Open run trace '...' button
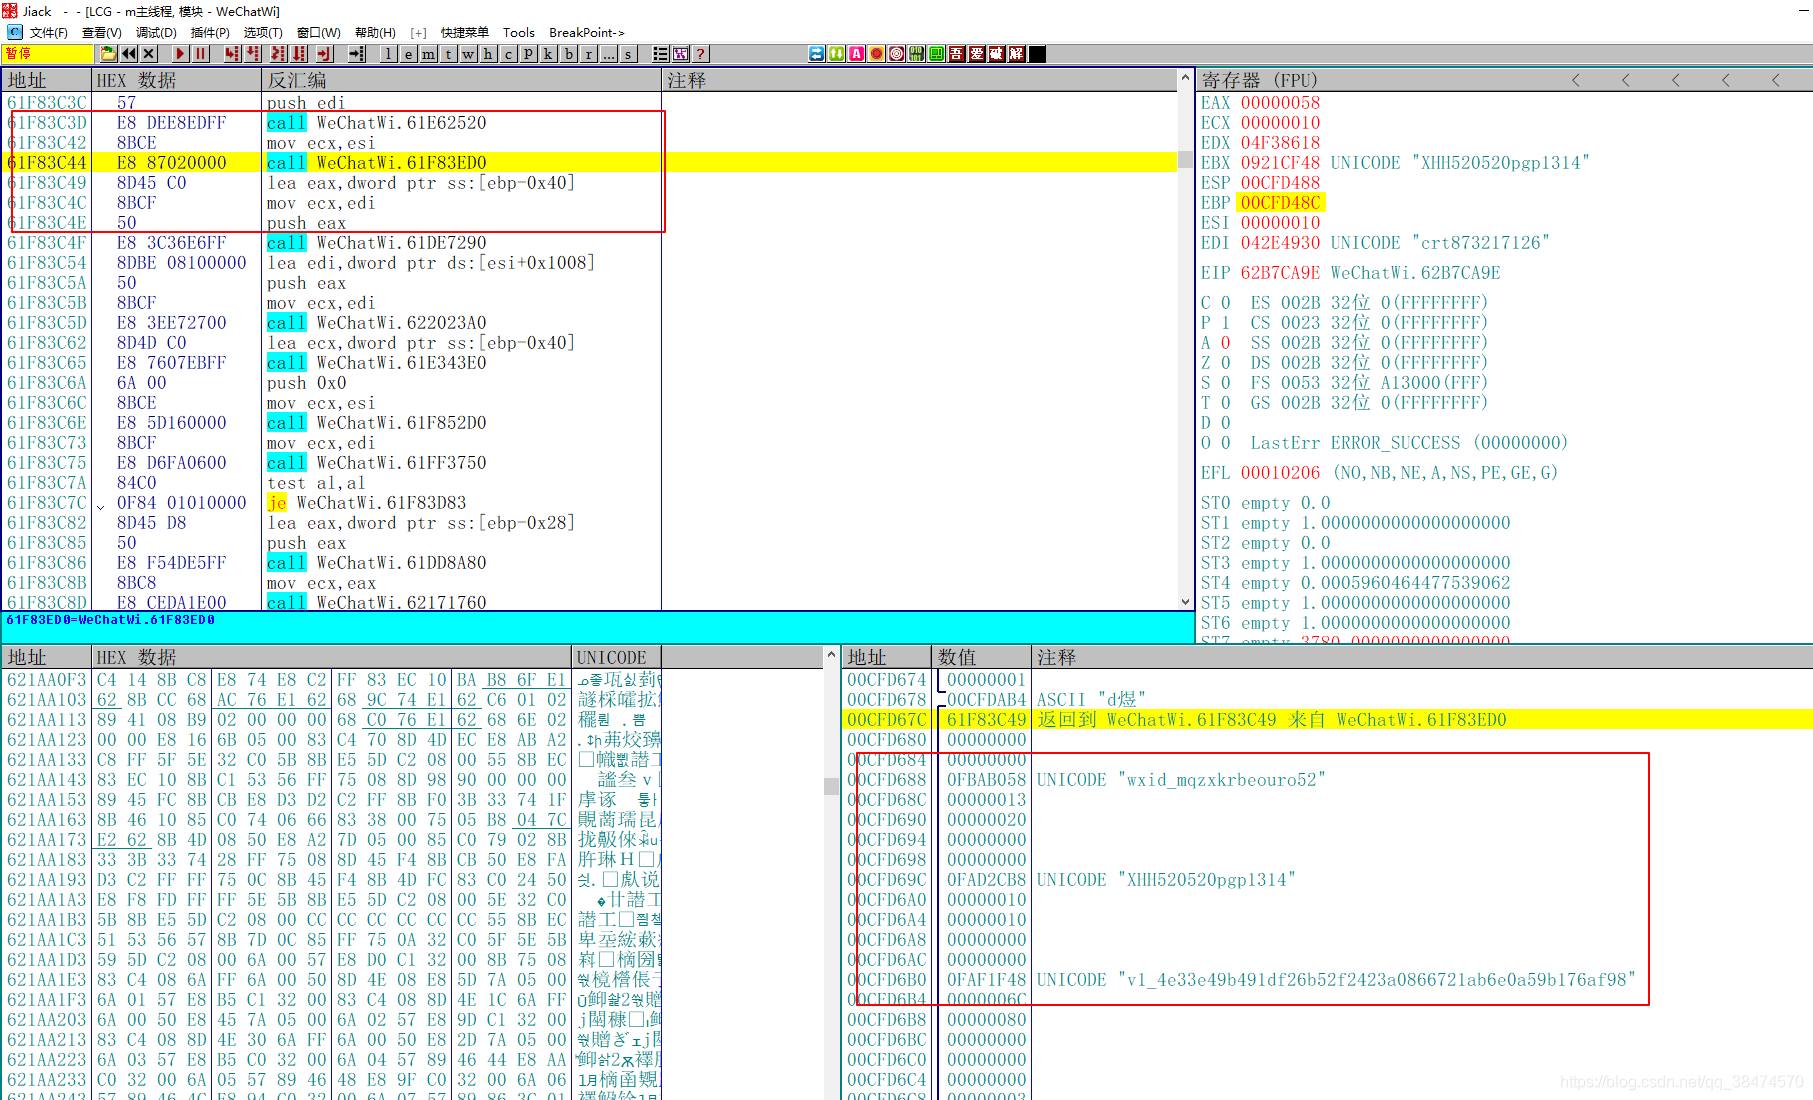Image resolution: width=1813 pixels, height=1100 pixels. [608, 54]
